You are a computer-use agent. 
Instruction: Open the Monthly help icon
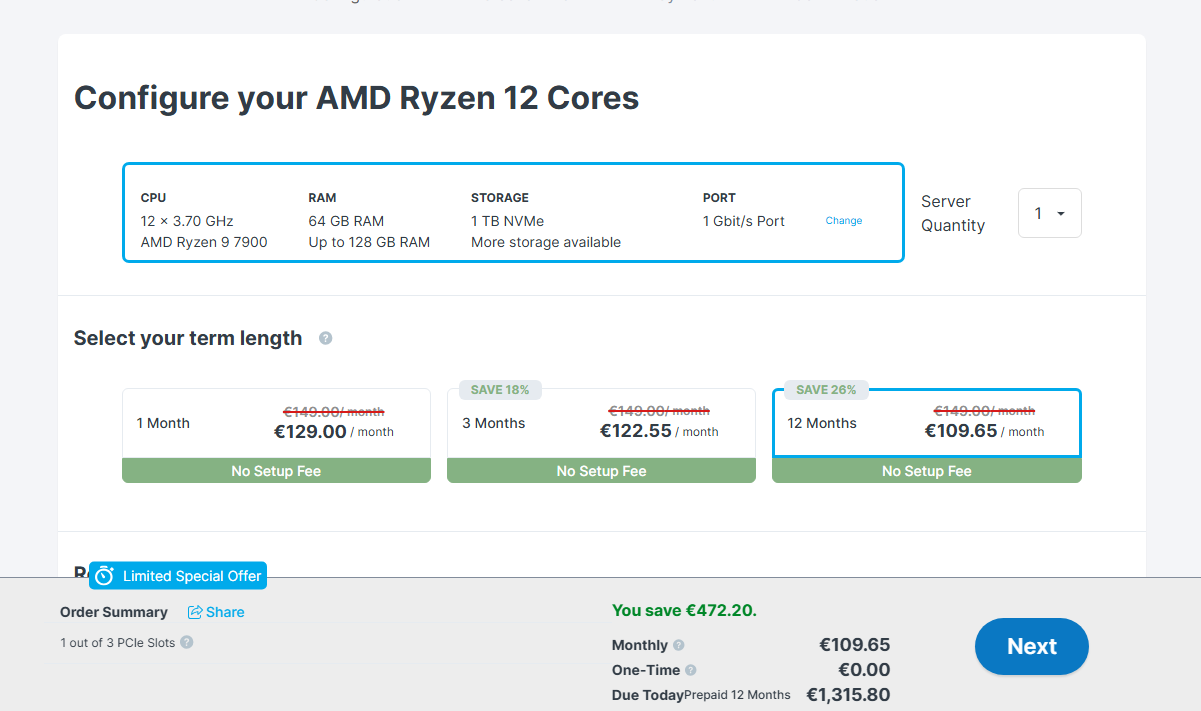pyautogui.click(x=679, y=645)
